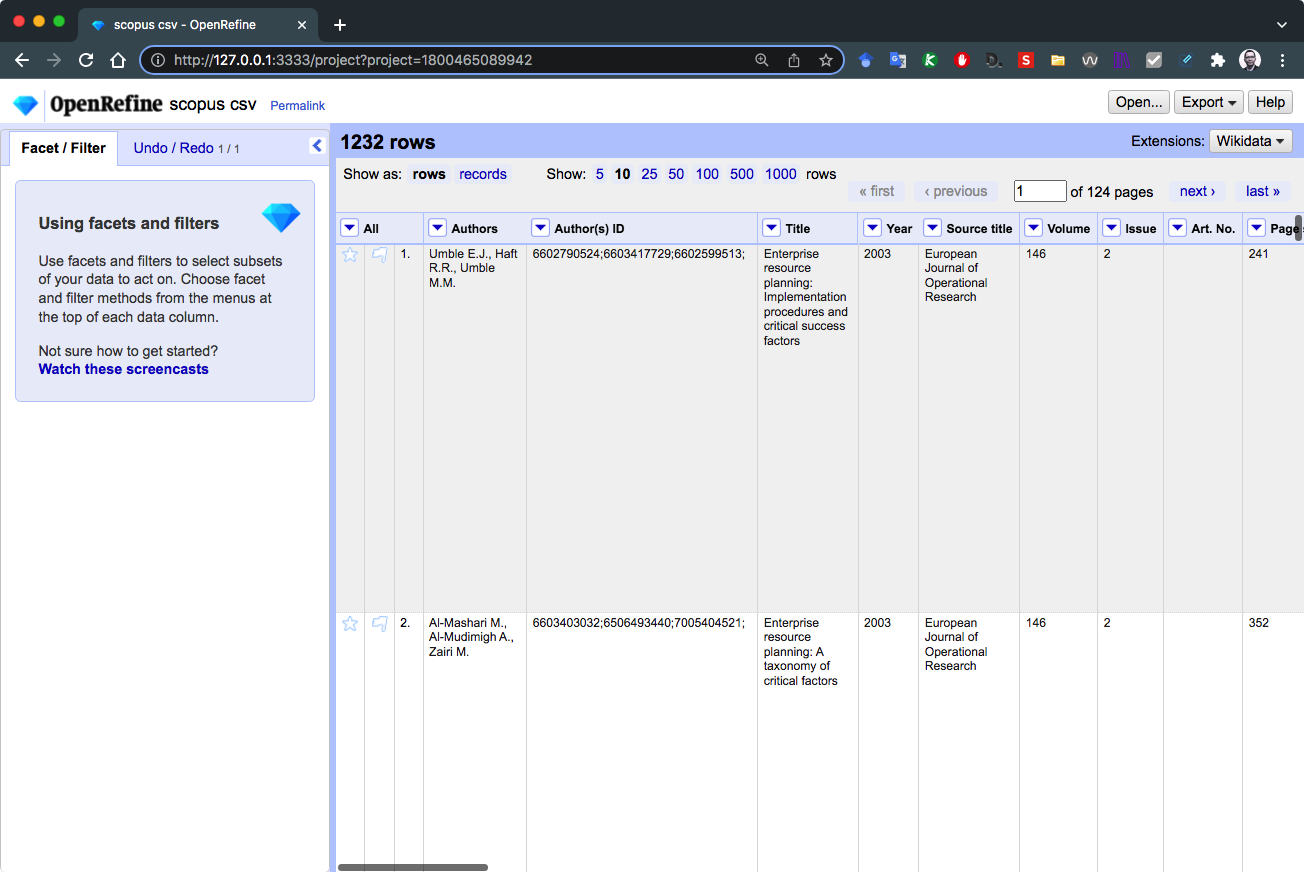Click the OpenRefine diamond logo
Image resolution: width=1304 pixels, height=872 pixels.
(x=25, y=104)
